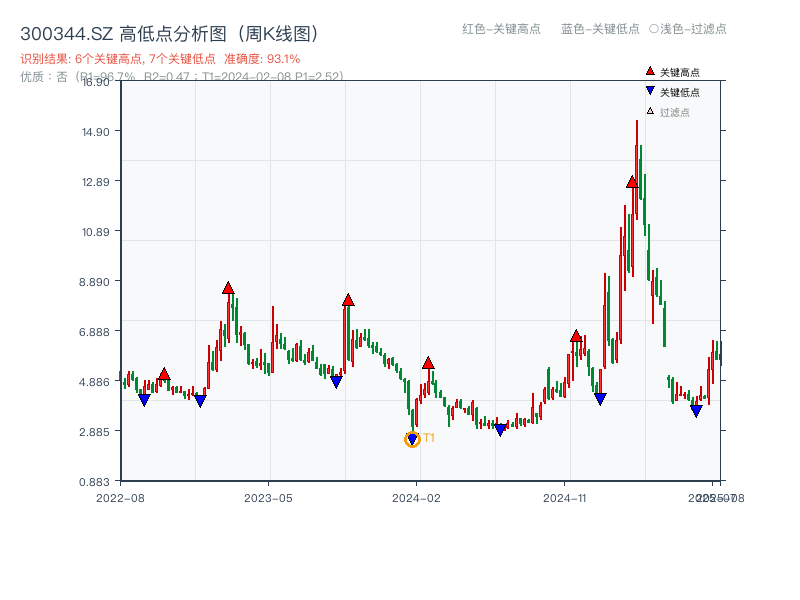Click the rightmost blue low-point triangle on the chart
The height and width of the screenshot is (600, 800).
click(697, 409)
